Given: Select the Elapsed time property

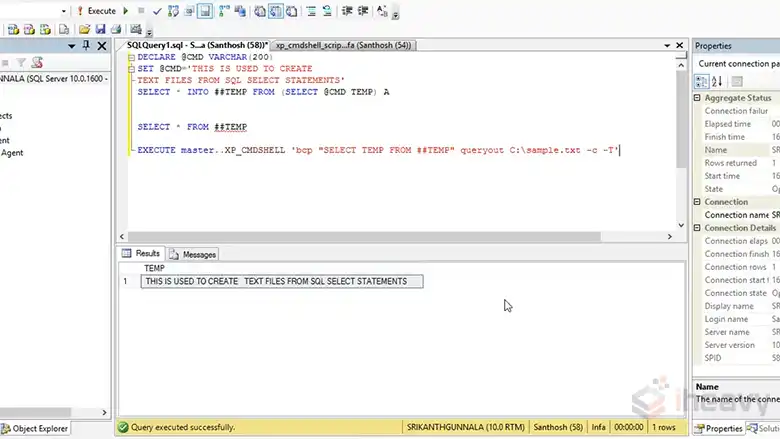Looking at the screenshot, I should pos(741,124).
